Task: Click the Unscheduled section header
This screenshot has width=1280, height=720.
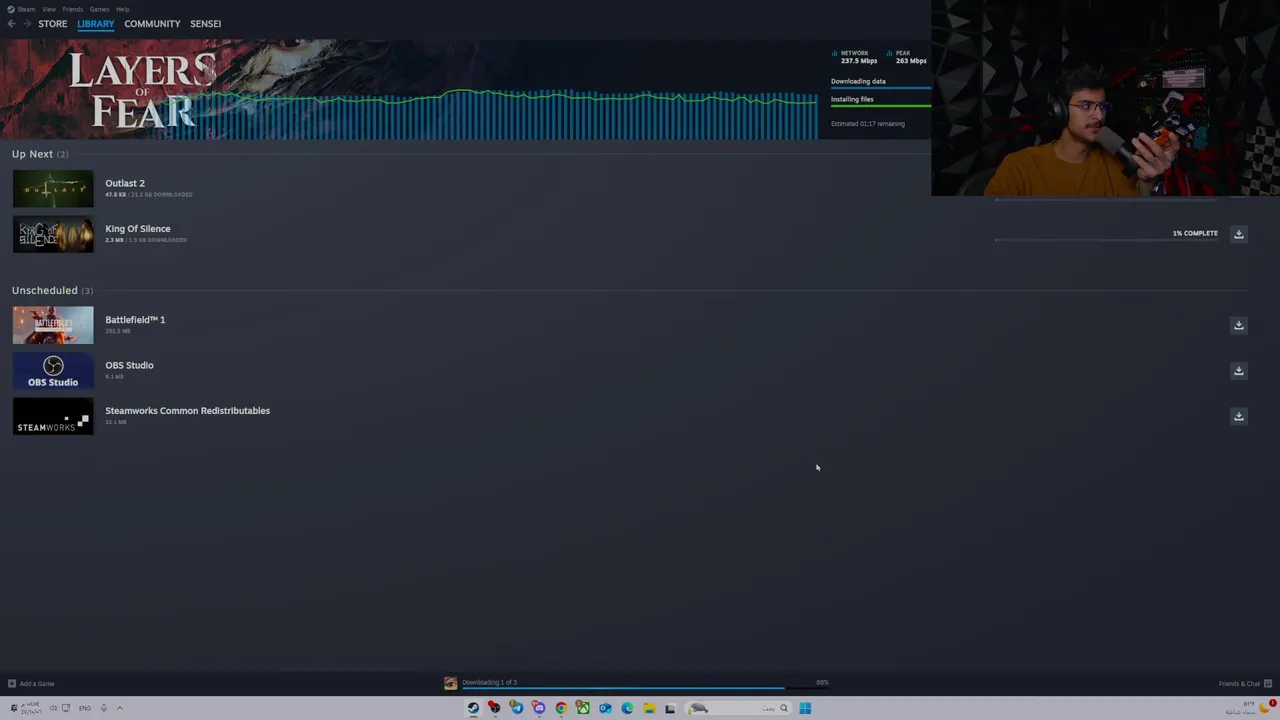Action: pos(52,290)
